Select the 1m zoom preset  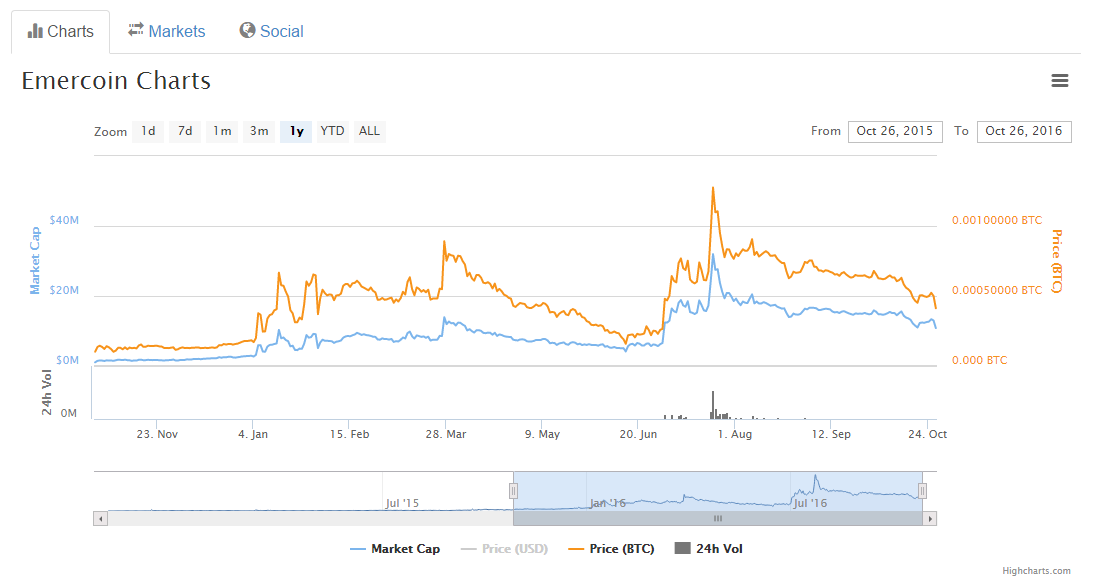tap(221, 131)
